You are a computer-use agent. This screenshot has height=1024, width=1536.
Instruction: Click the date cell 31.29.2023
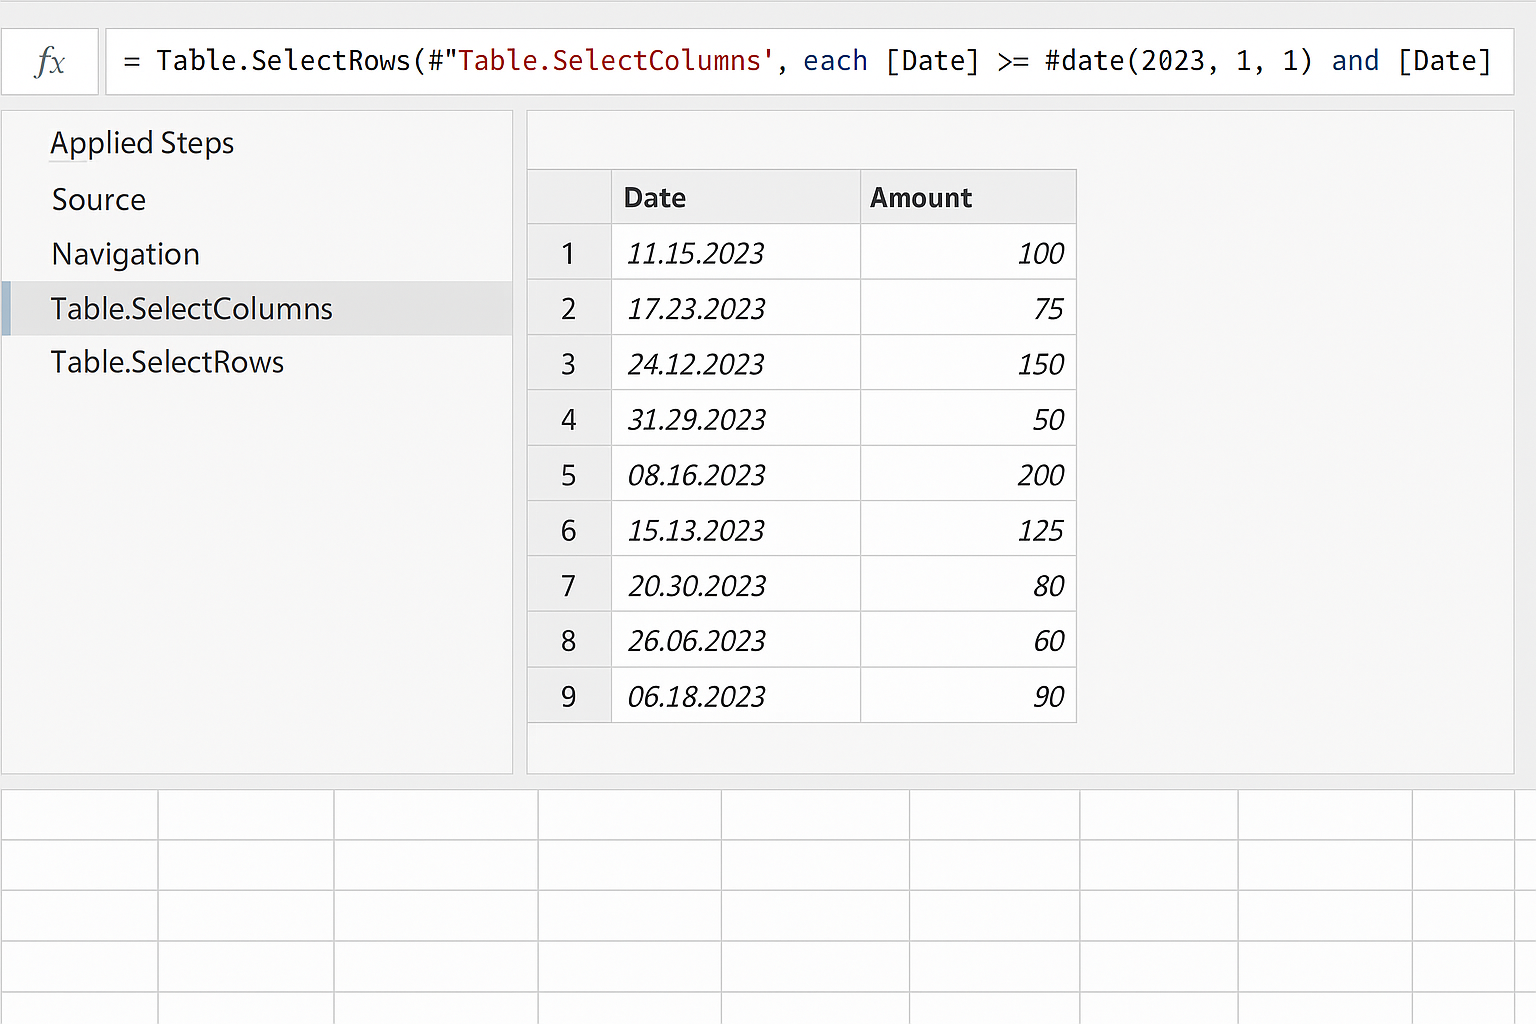tap(735, 418)
